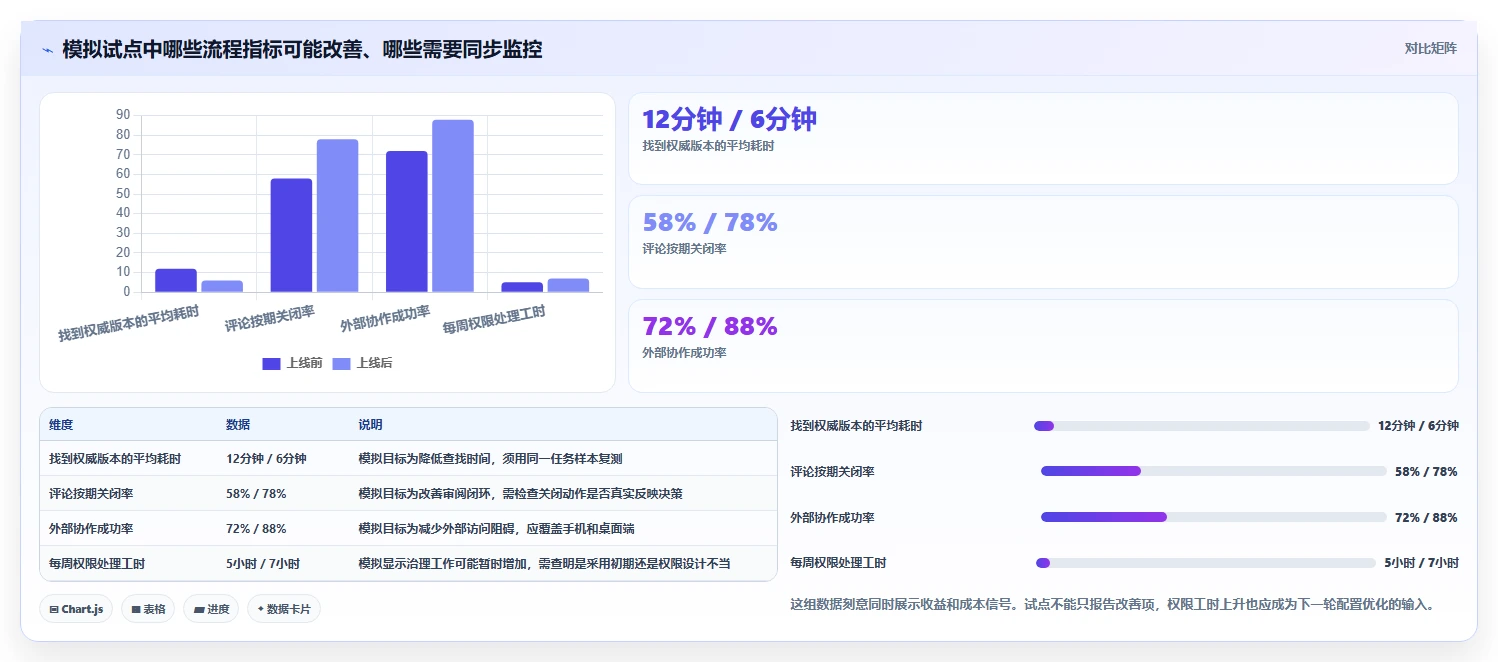The height and width of the screenshot is (662, 1498).
Task: Click table cell 找到权威版本的平均耗时
Action: [x=115, y=459]
